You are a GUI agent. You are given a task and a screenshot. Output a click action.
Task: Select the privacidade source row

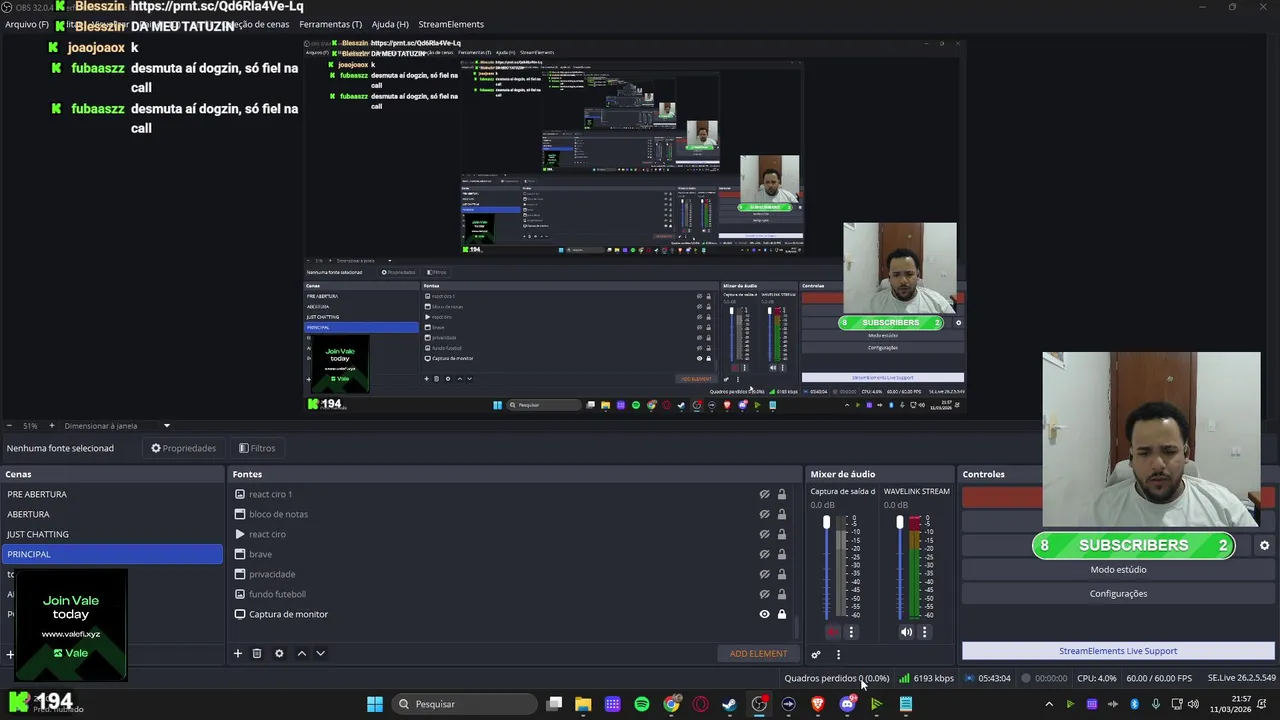[512, 574]
